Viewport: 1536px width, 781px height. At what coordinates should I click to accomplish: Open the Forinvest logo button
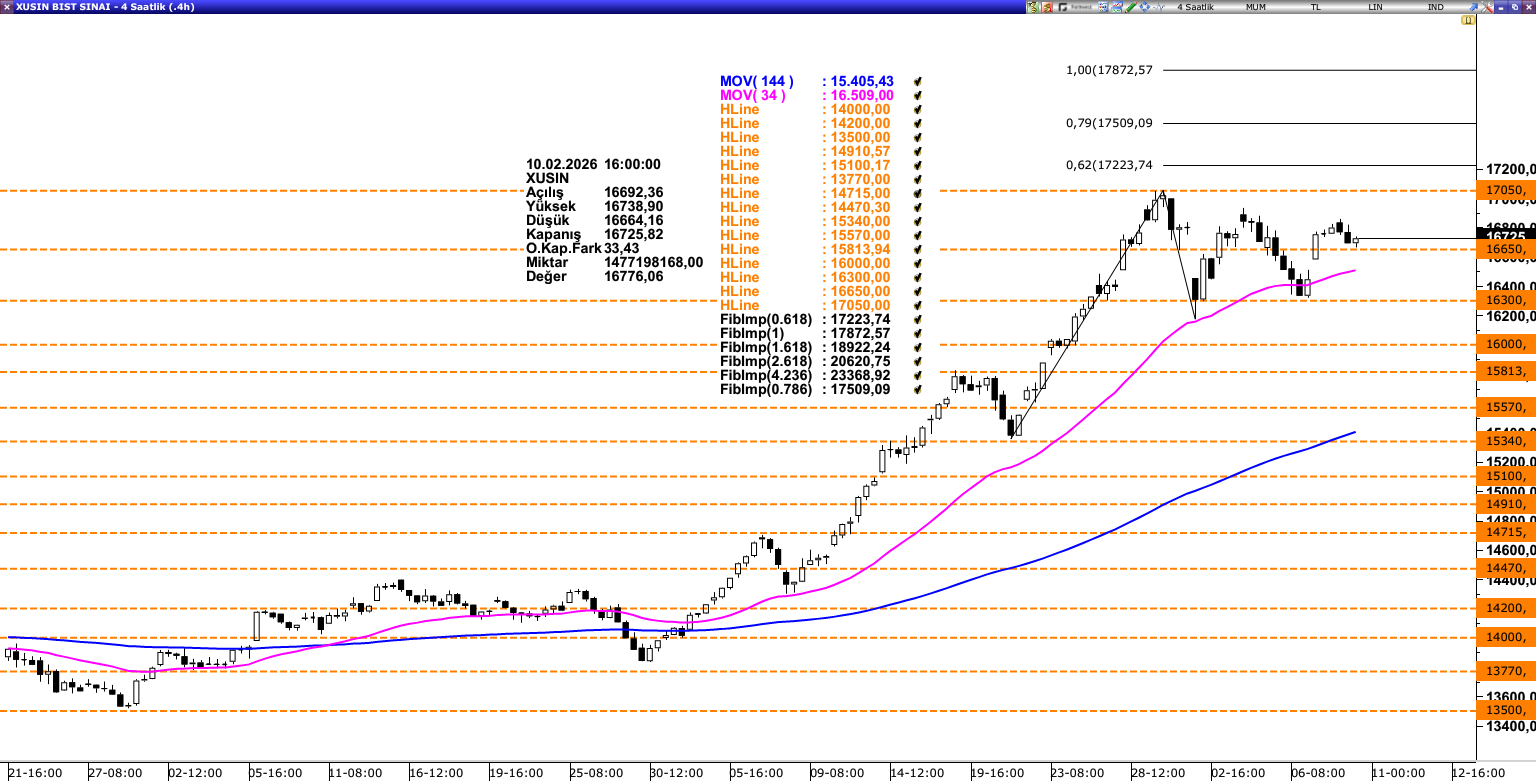point(1075,7)
